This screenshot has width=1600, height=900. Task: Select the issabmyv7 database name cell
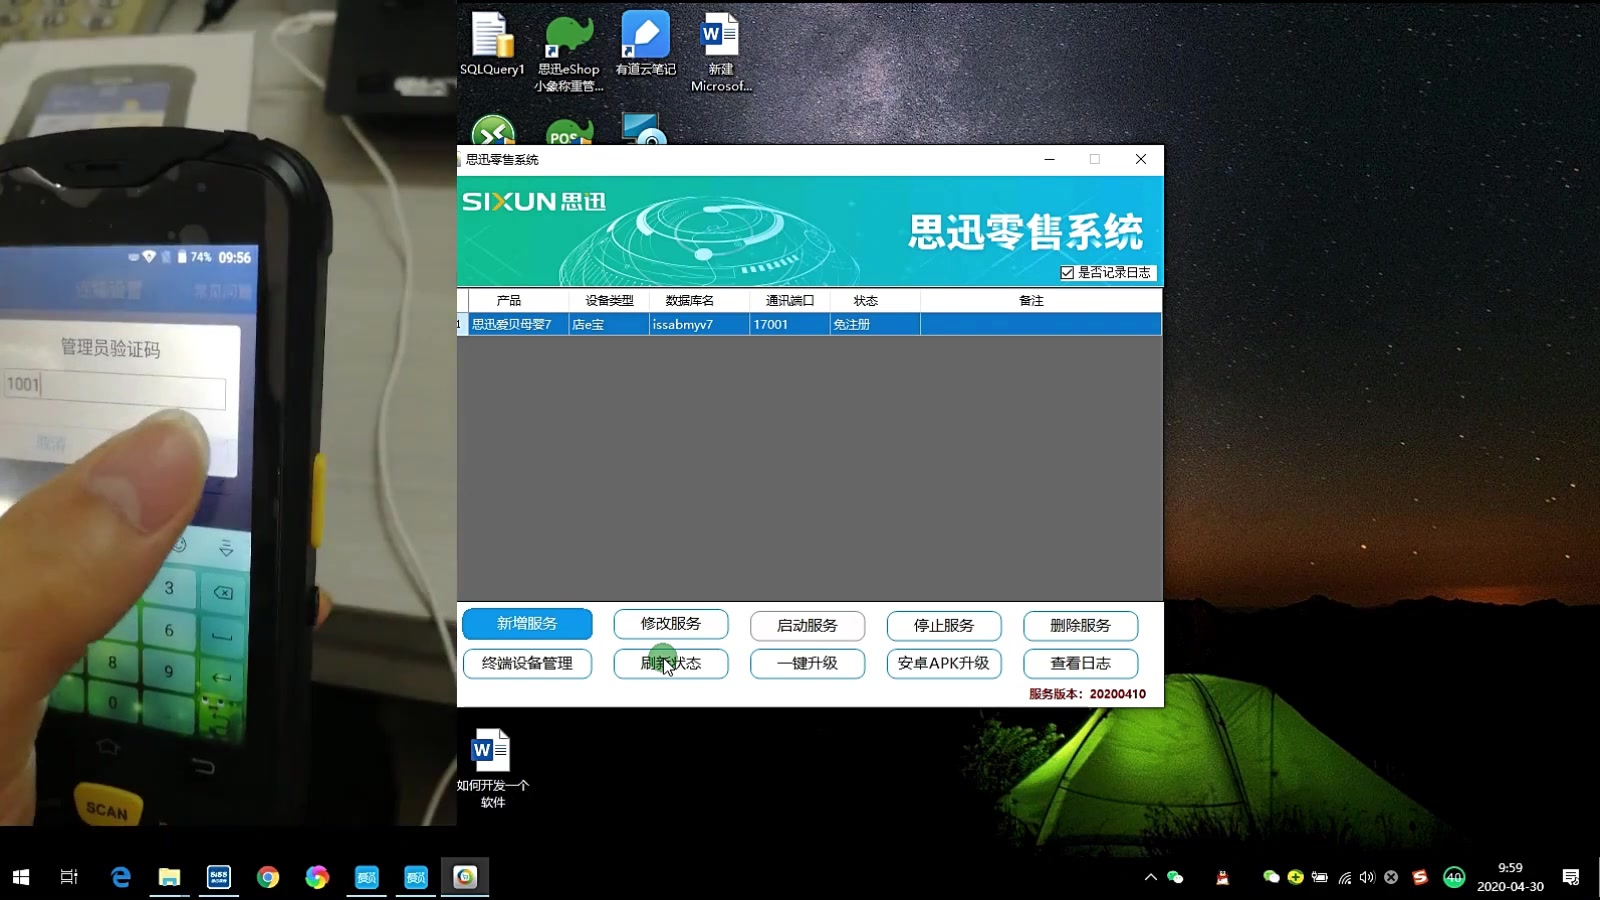[x=699, y=324]
